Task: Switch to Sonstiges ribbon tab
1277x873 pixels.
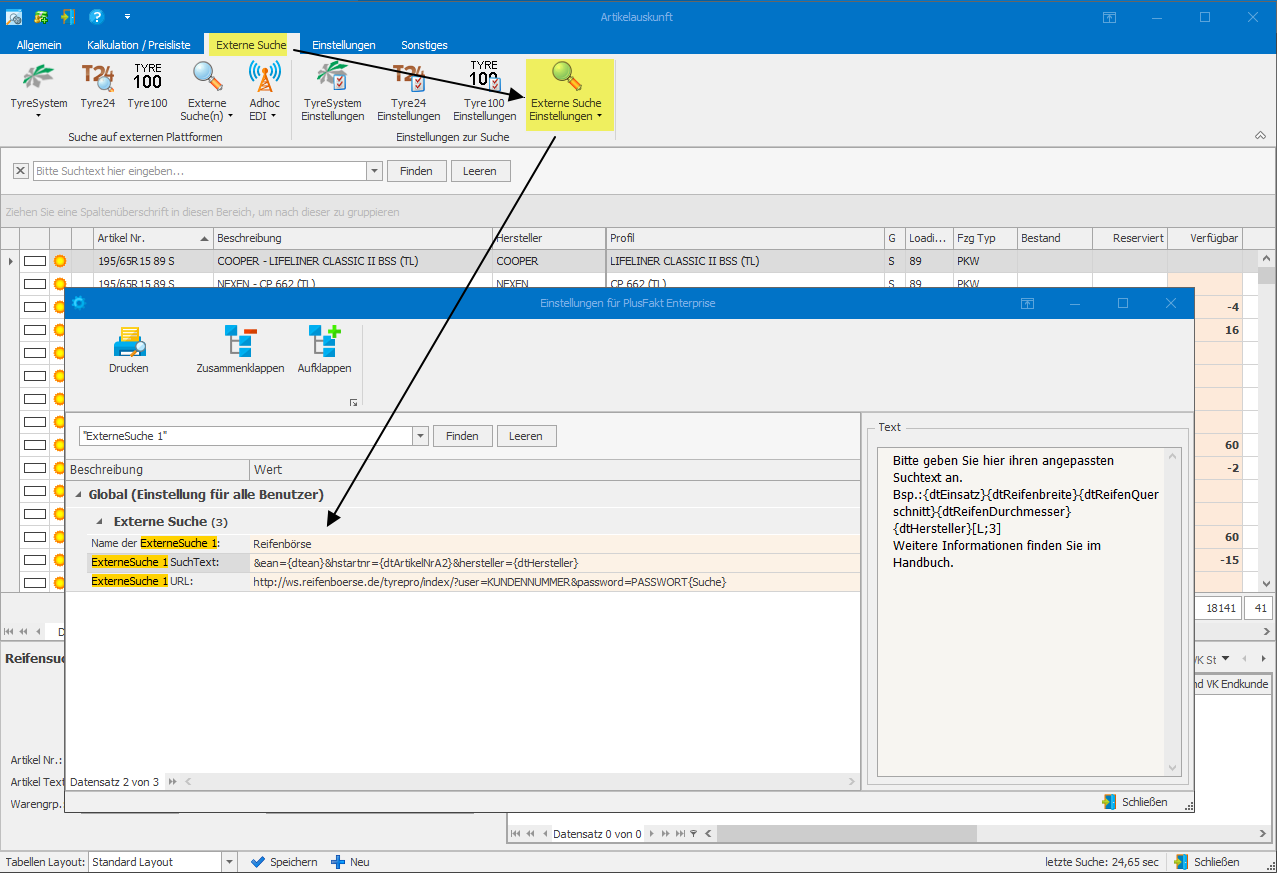Action: (x=424, y=45)
